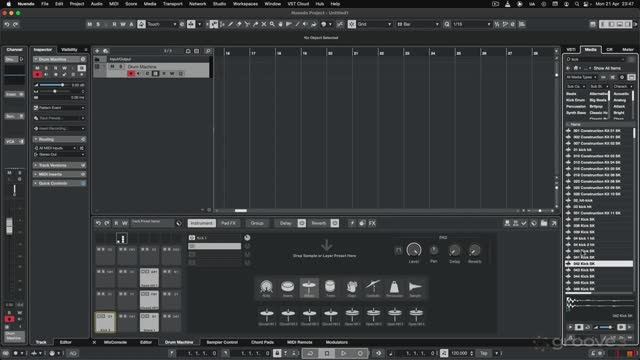The width and height of the screenshot is (640, 360).
Task: Select the Glue tool in toolbar
Action: (256, 24)
